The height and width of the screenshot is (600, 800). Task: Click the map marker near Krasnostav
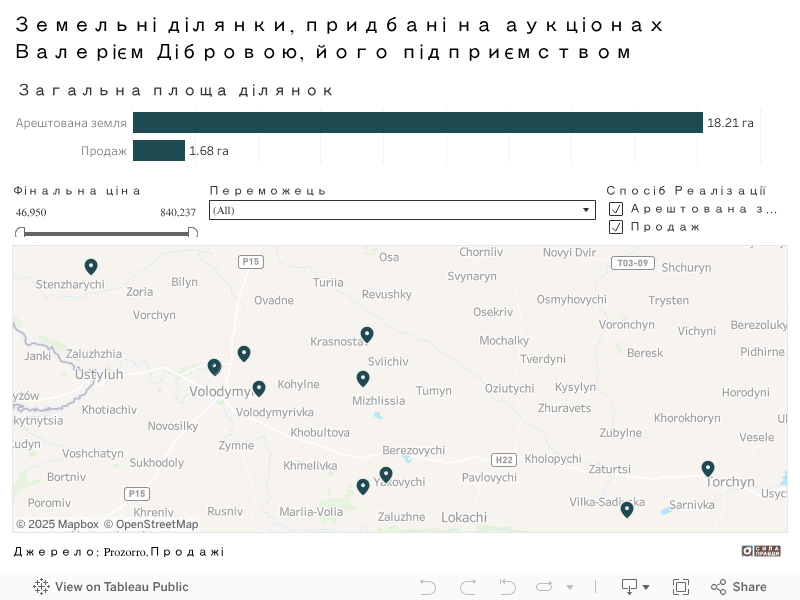(366, 335)
